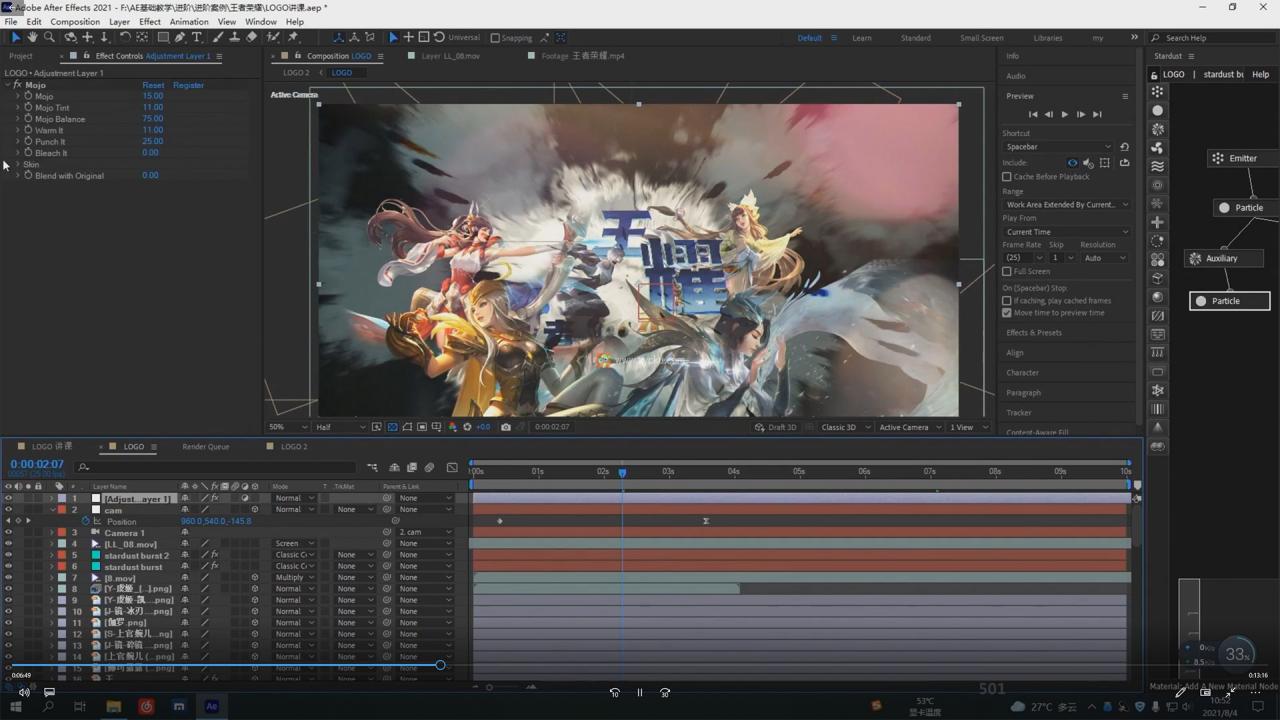Viewport: 1280px width, 720px height.
Task: Open the Shortcut Spacebar dropdown
Action: coord(1058,147)
